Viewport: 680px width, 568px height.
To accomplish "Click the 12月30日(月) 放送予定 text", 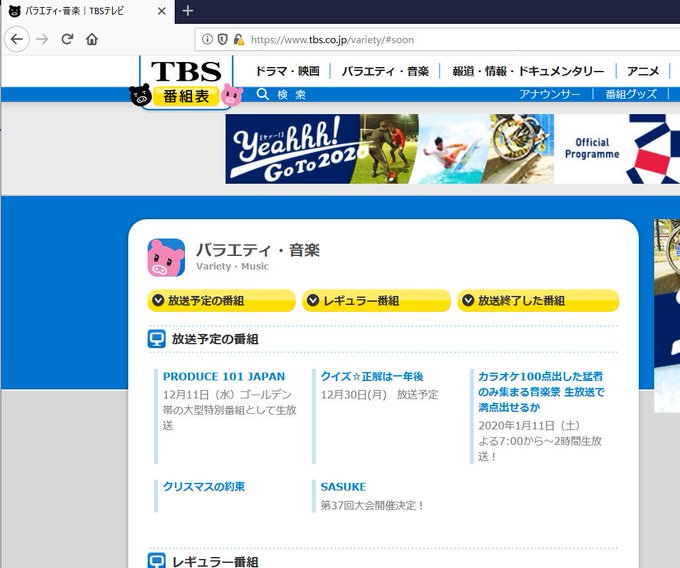I will click(379, 395).
